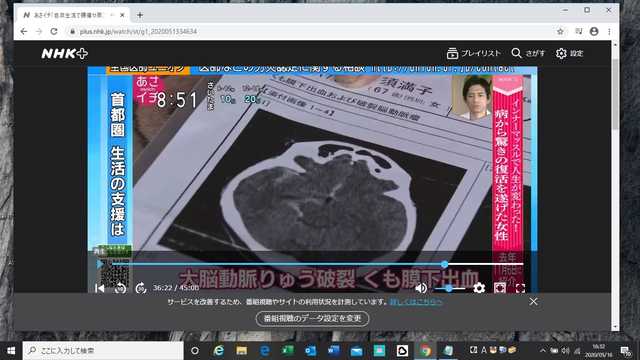Open Excel from the taskbar
The height and width of the screenshot is (360, 640).
[287, 350]
